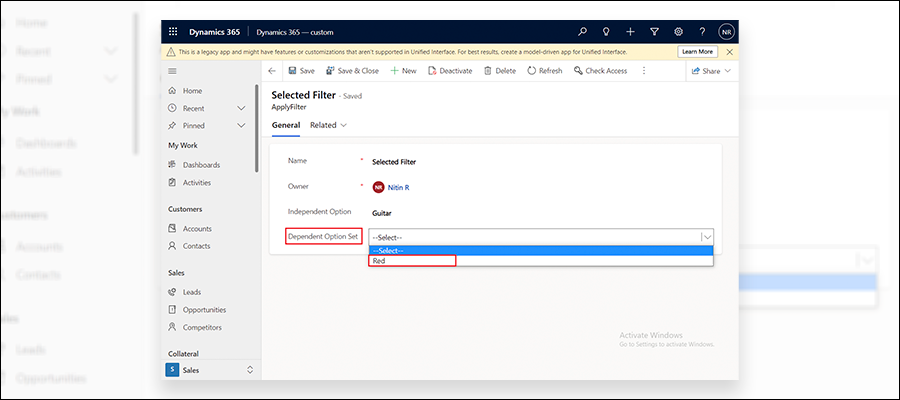Image resolution: width=900 pixels, height=400 pixels.
Task: Toggle the hamburger navigation menu
Action: pyautogui.click(x=172, y=71)
